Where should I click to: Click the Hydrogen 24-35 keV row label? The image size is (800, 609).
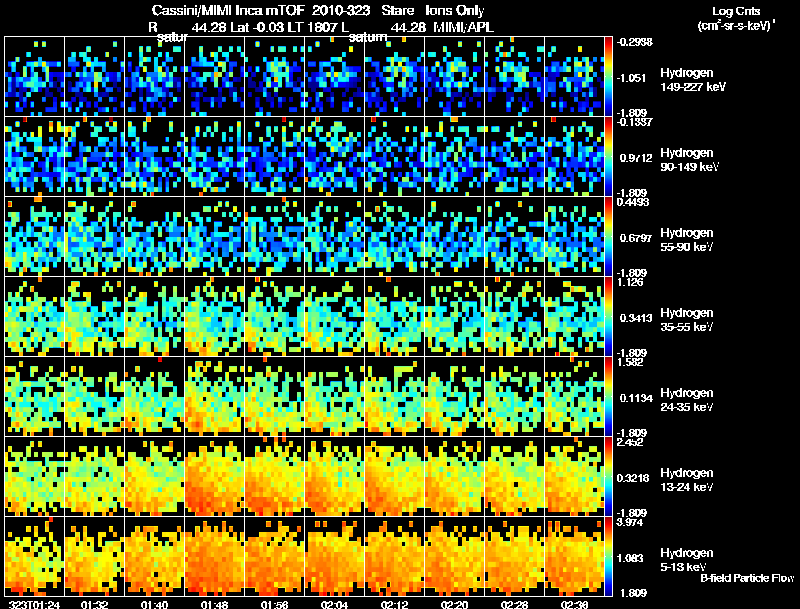tap(687, 400)
